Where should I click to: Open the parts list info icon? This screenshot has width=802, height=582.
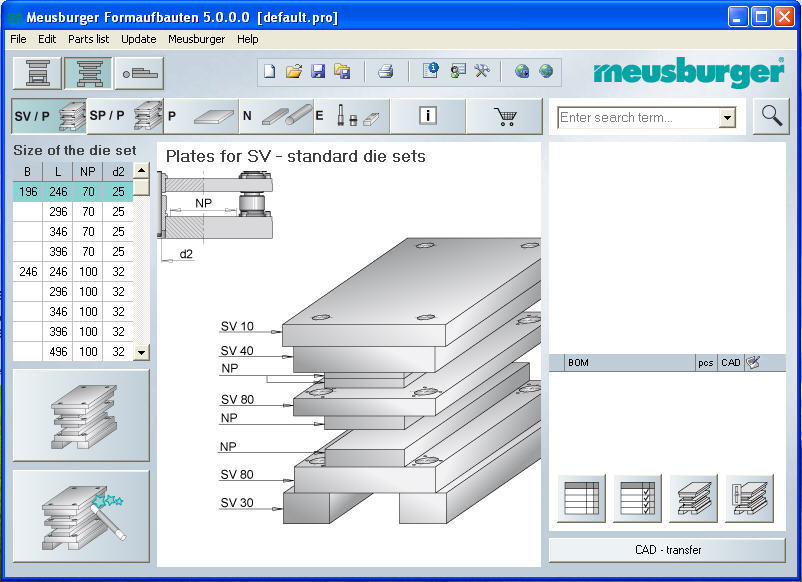pos(430,71)
